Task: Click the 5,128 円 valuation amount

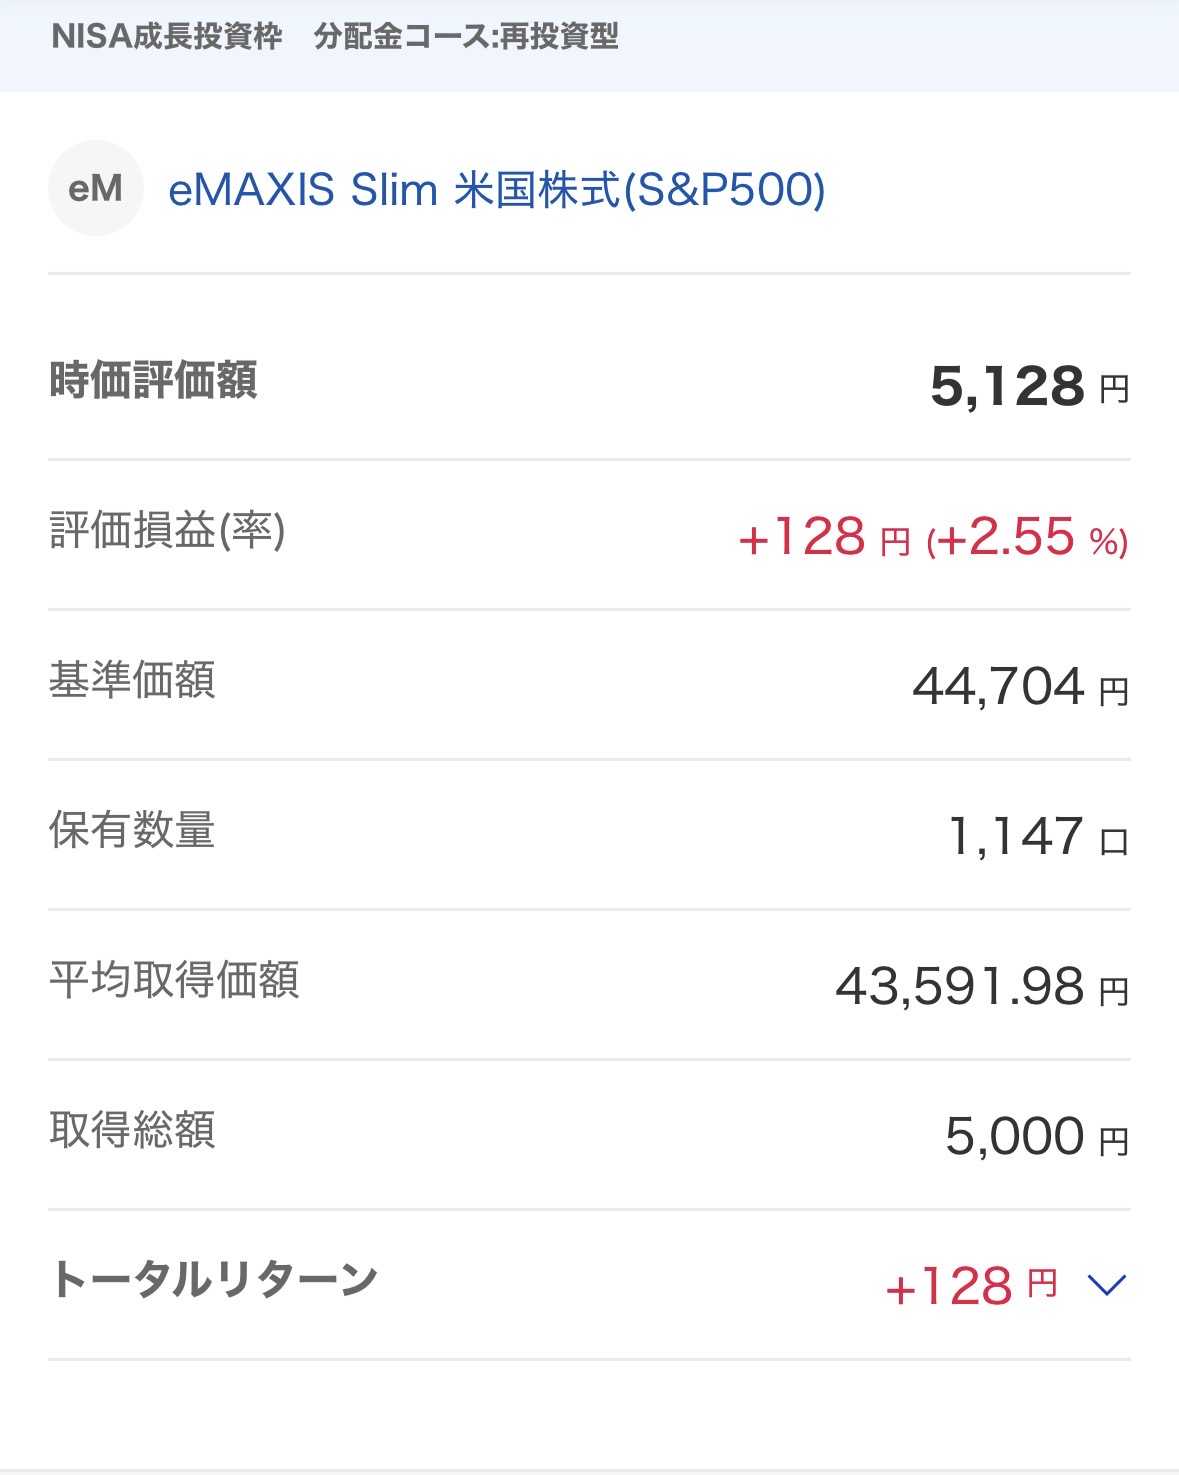Action: pyautogui.click(x=1030, y=386)
